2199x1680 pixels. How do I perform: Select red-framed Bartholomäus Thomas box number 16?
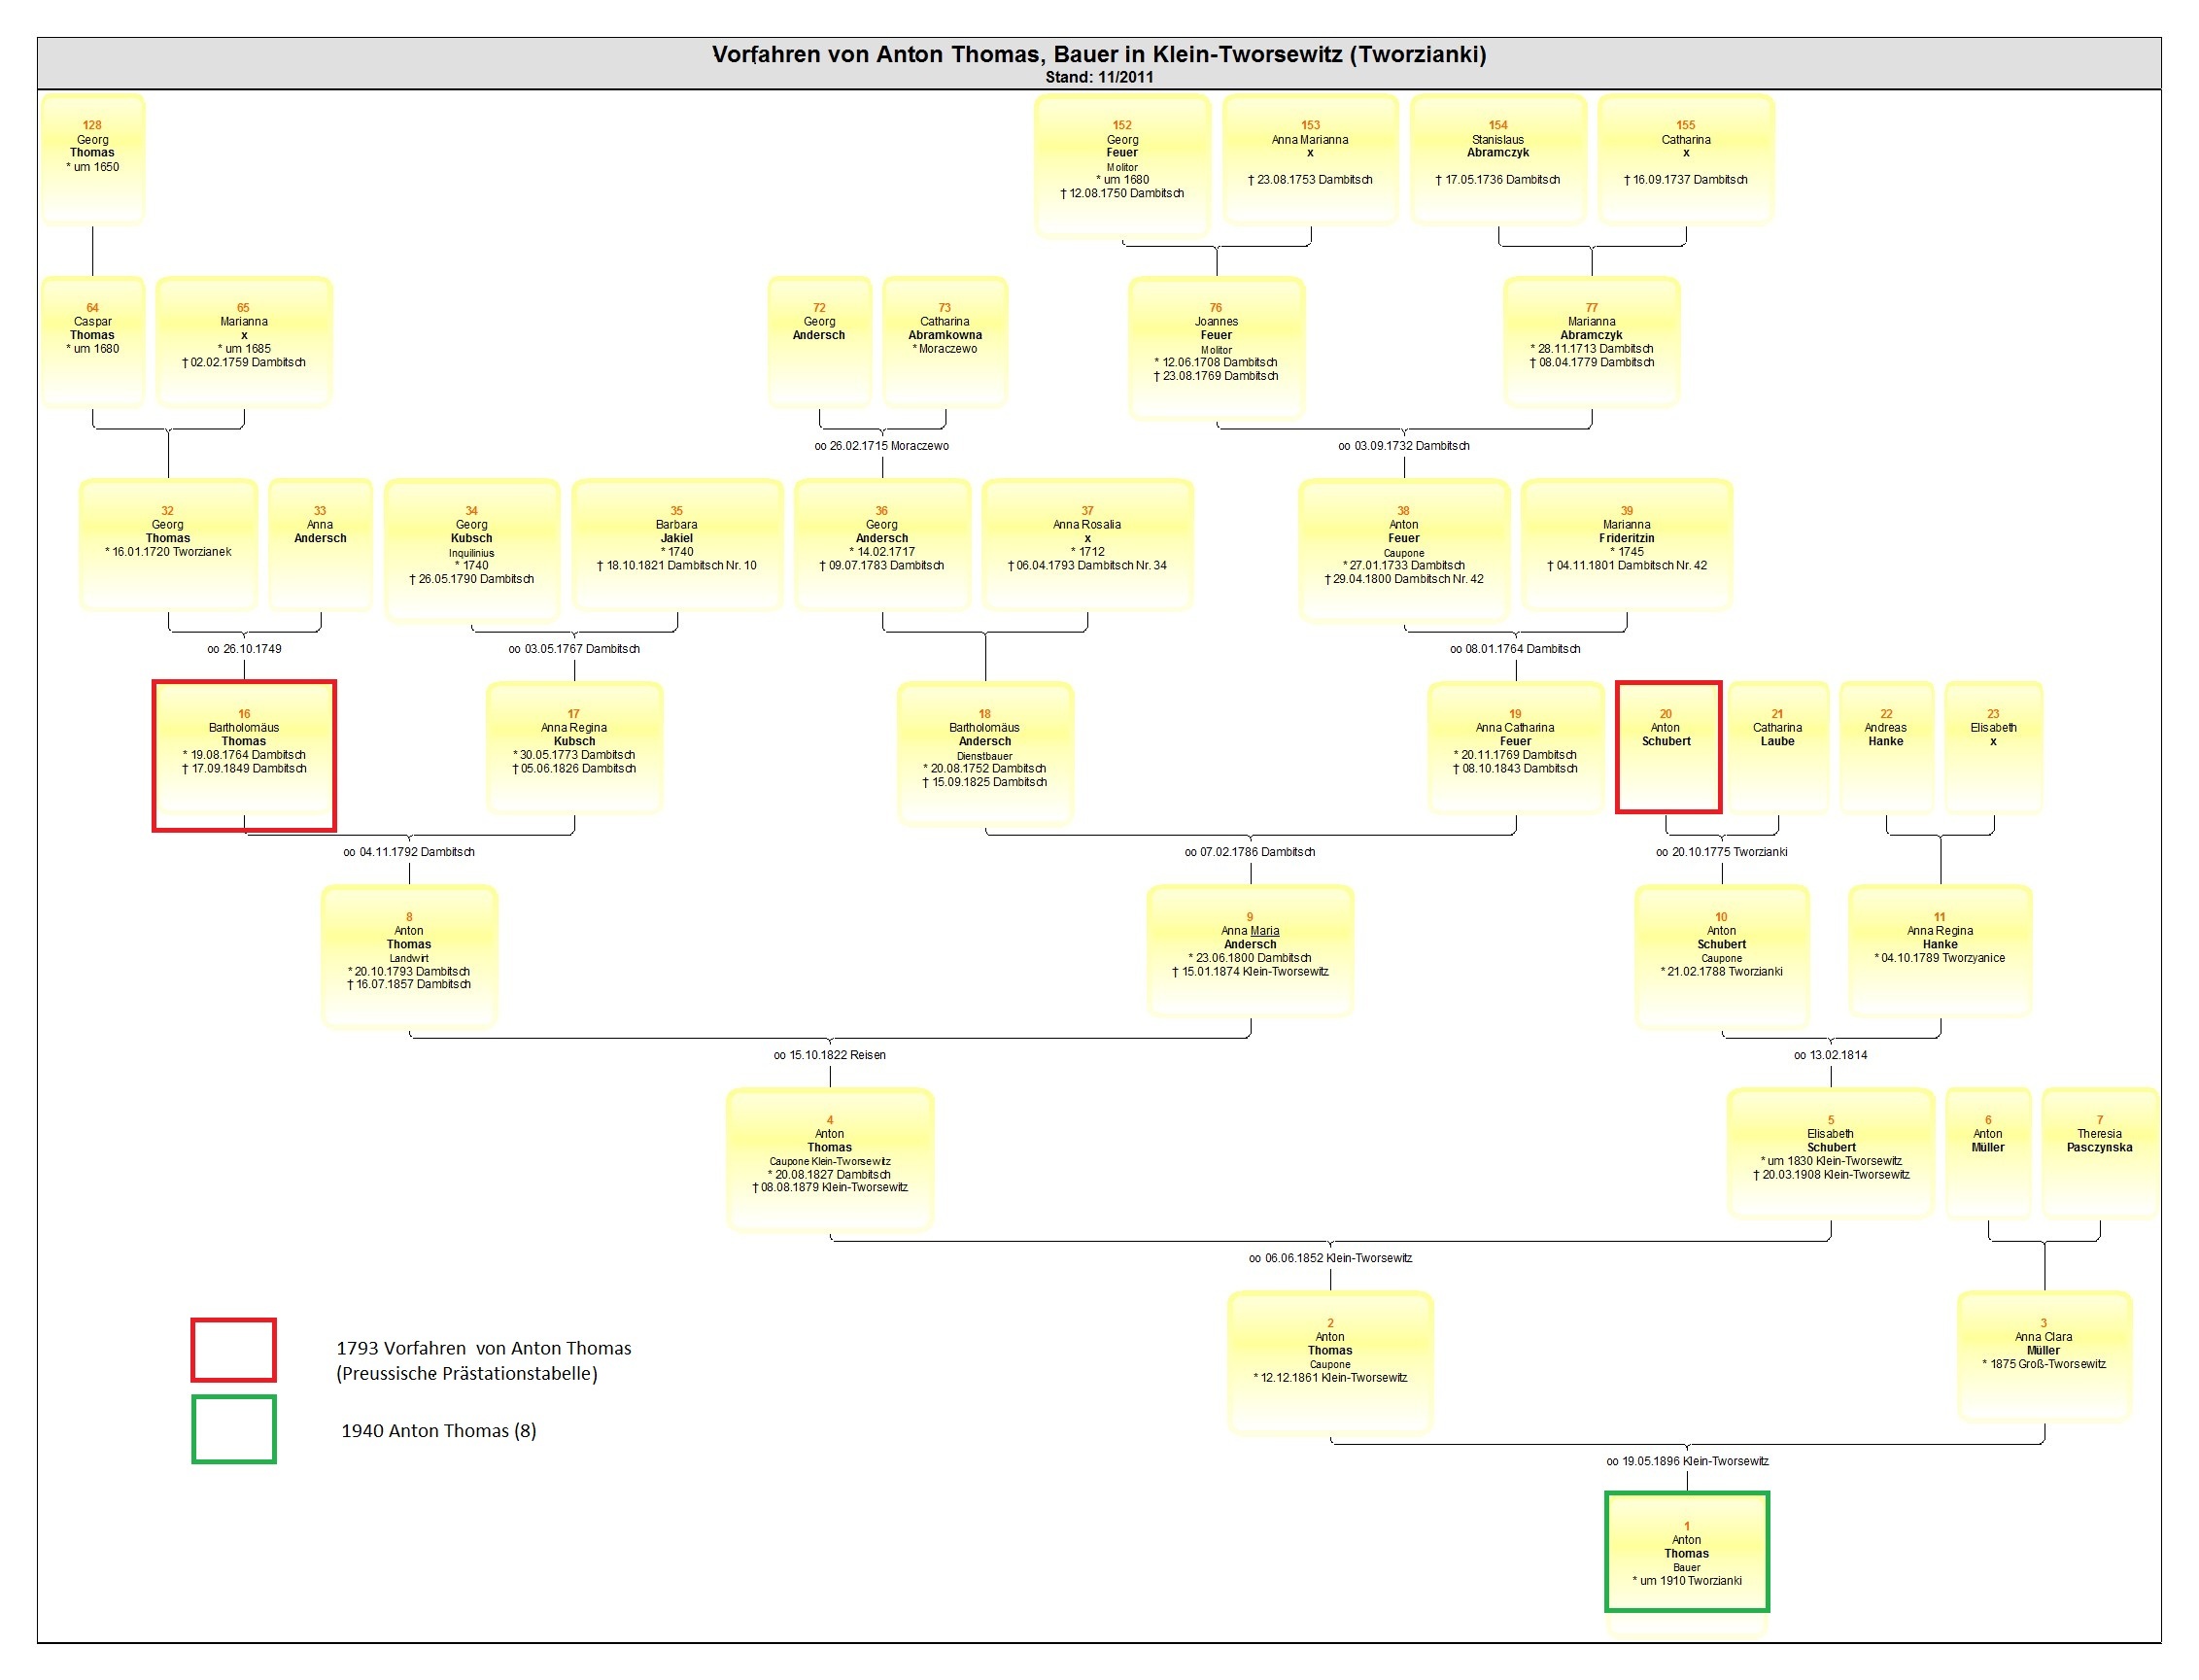(244, 755)
